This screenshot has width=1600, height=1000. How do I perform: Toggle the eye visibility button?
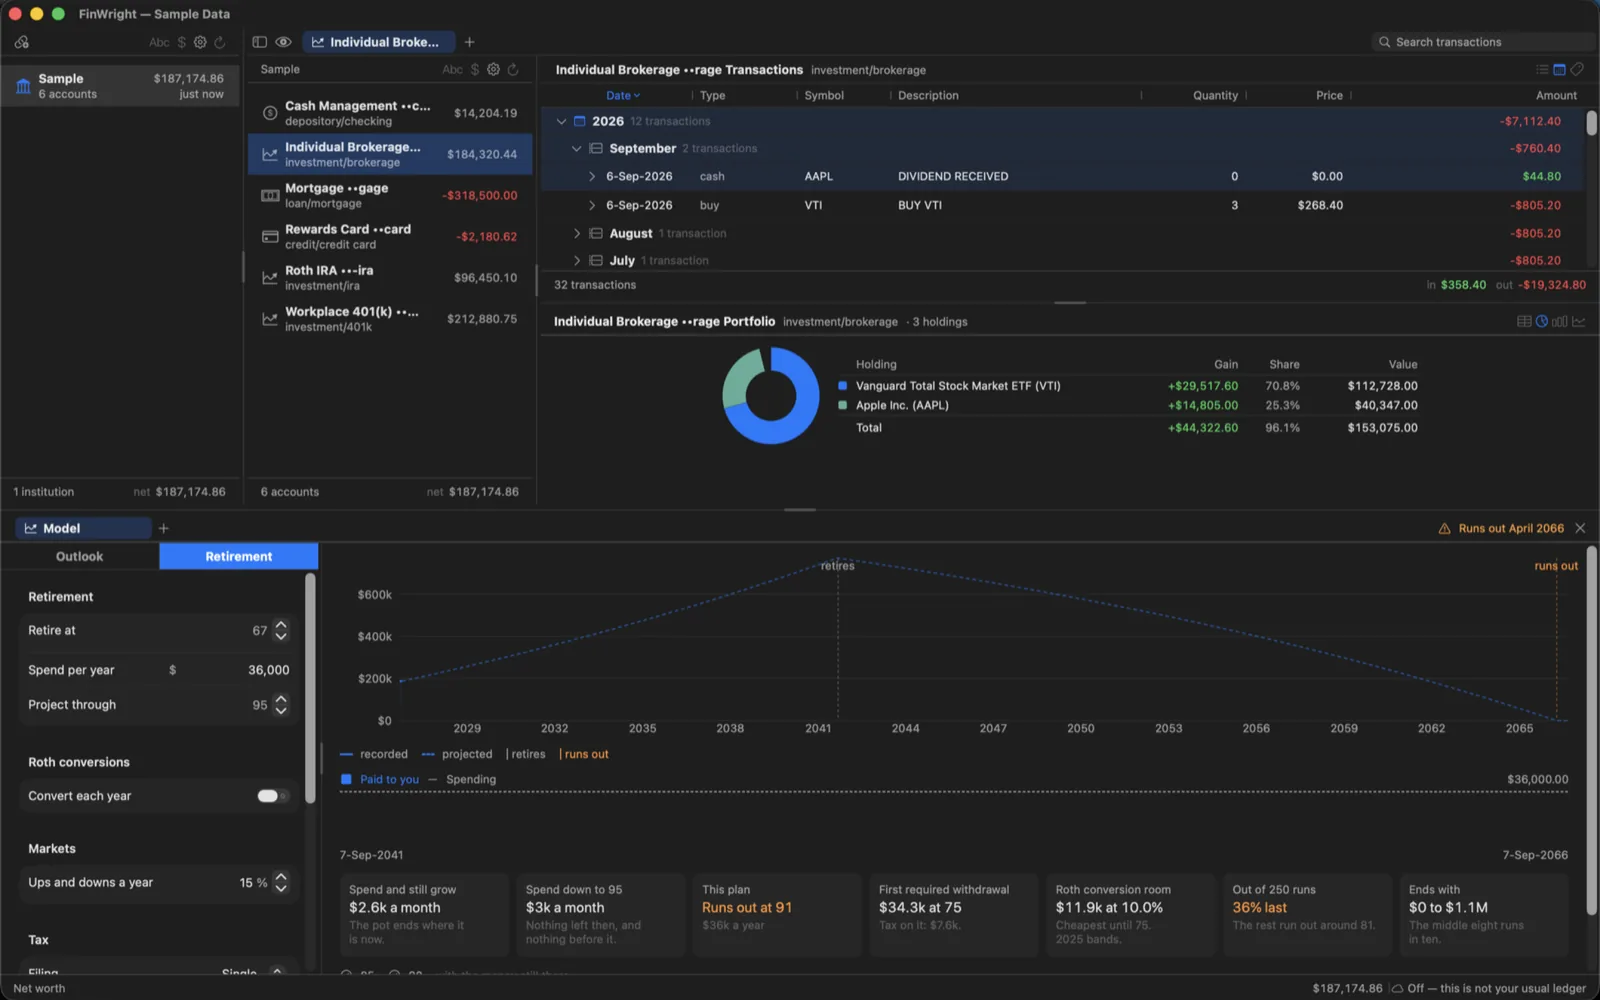tap(284, 42)
